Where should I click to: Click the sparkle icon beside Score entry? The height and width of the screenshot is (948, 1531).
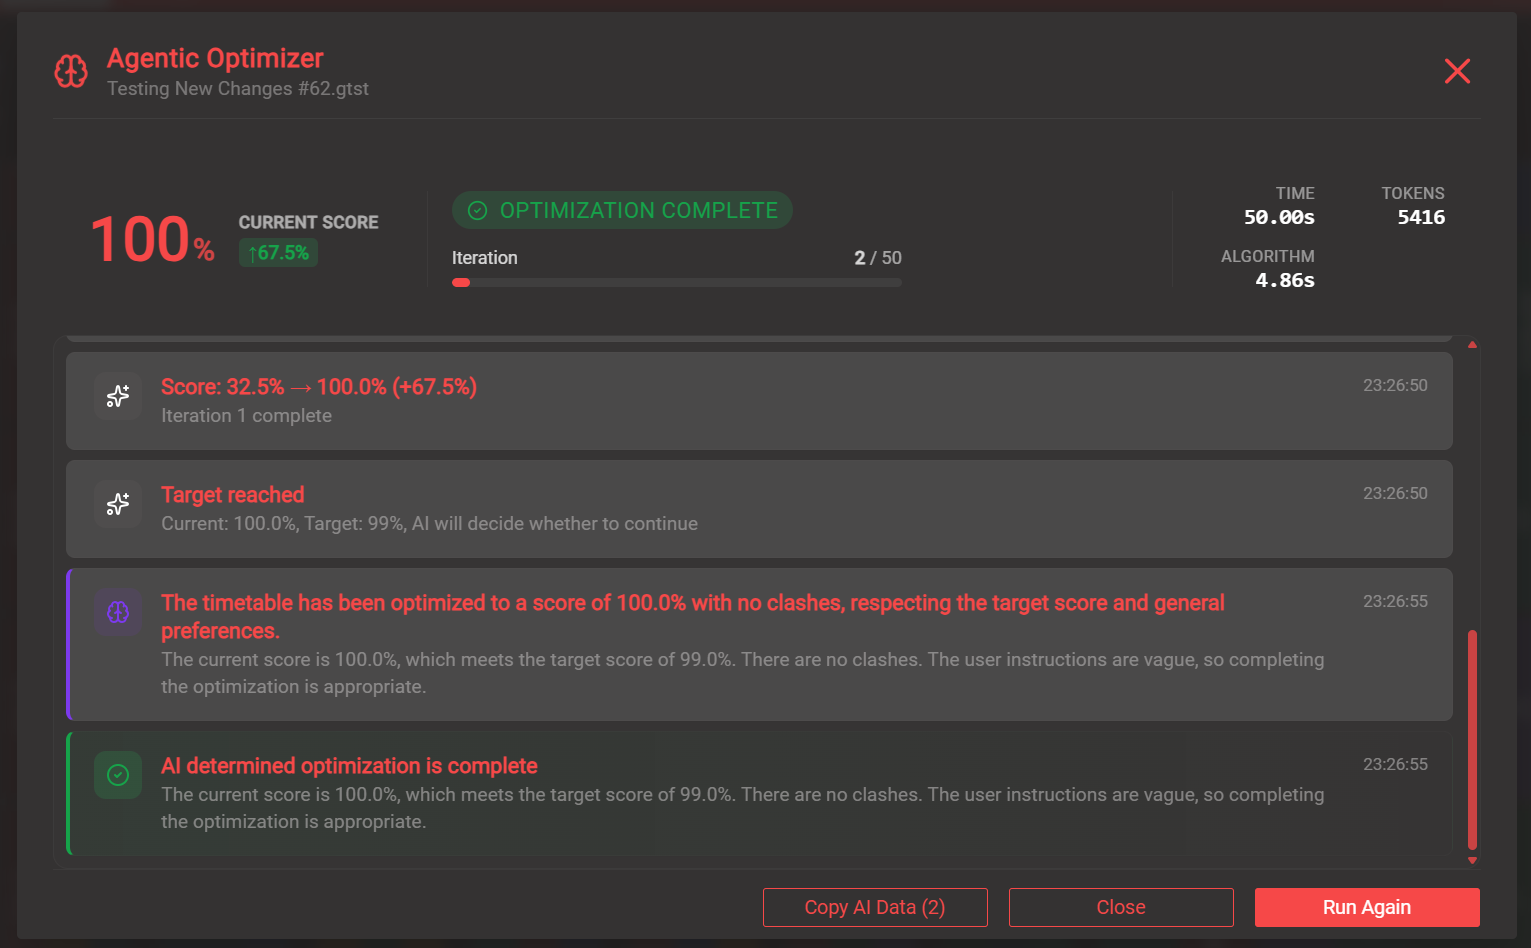[118, 396]
